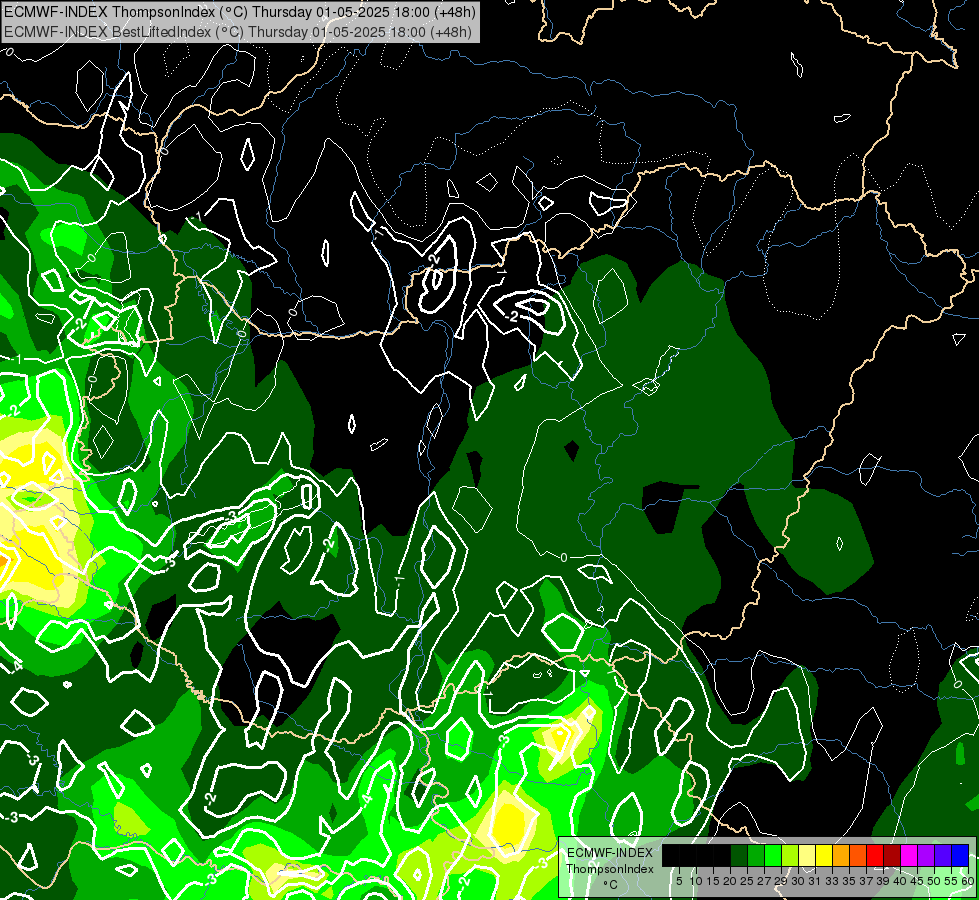
Task: Click the legend tick label 55
Action: click(x=952, y=881)
